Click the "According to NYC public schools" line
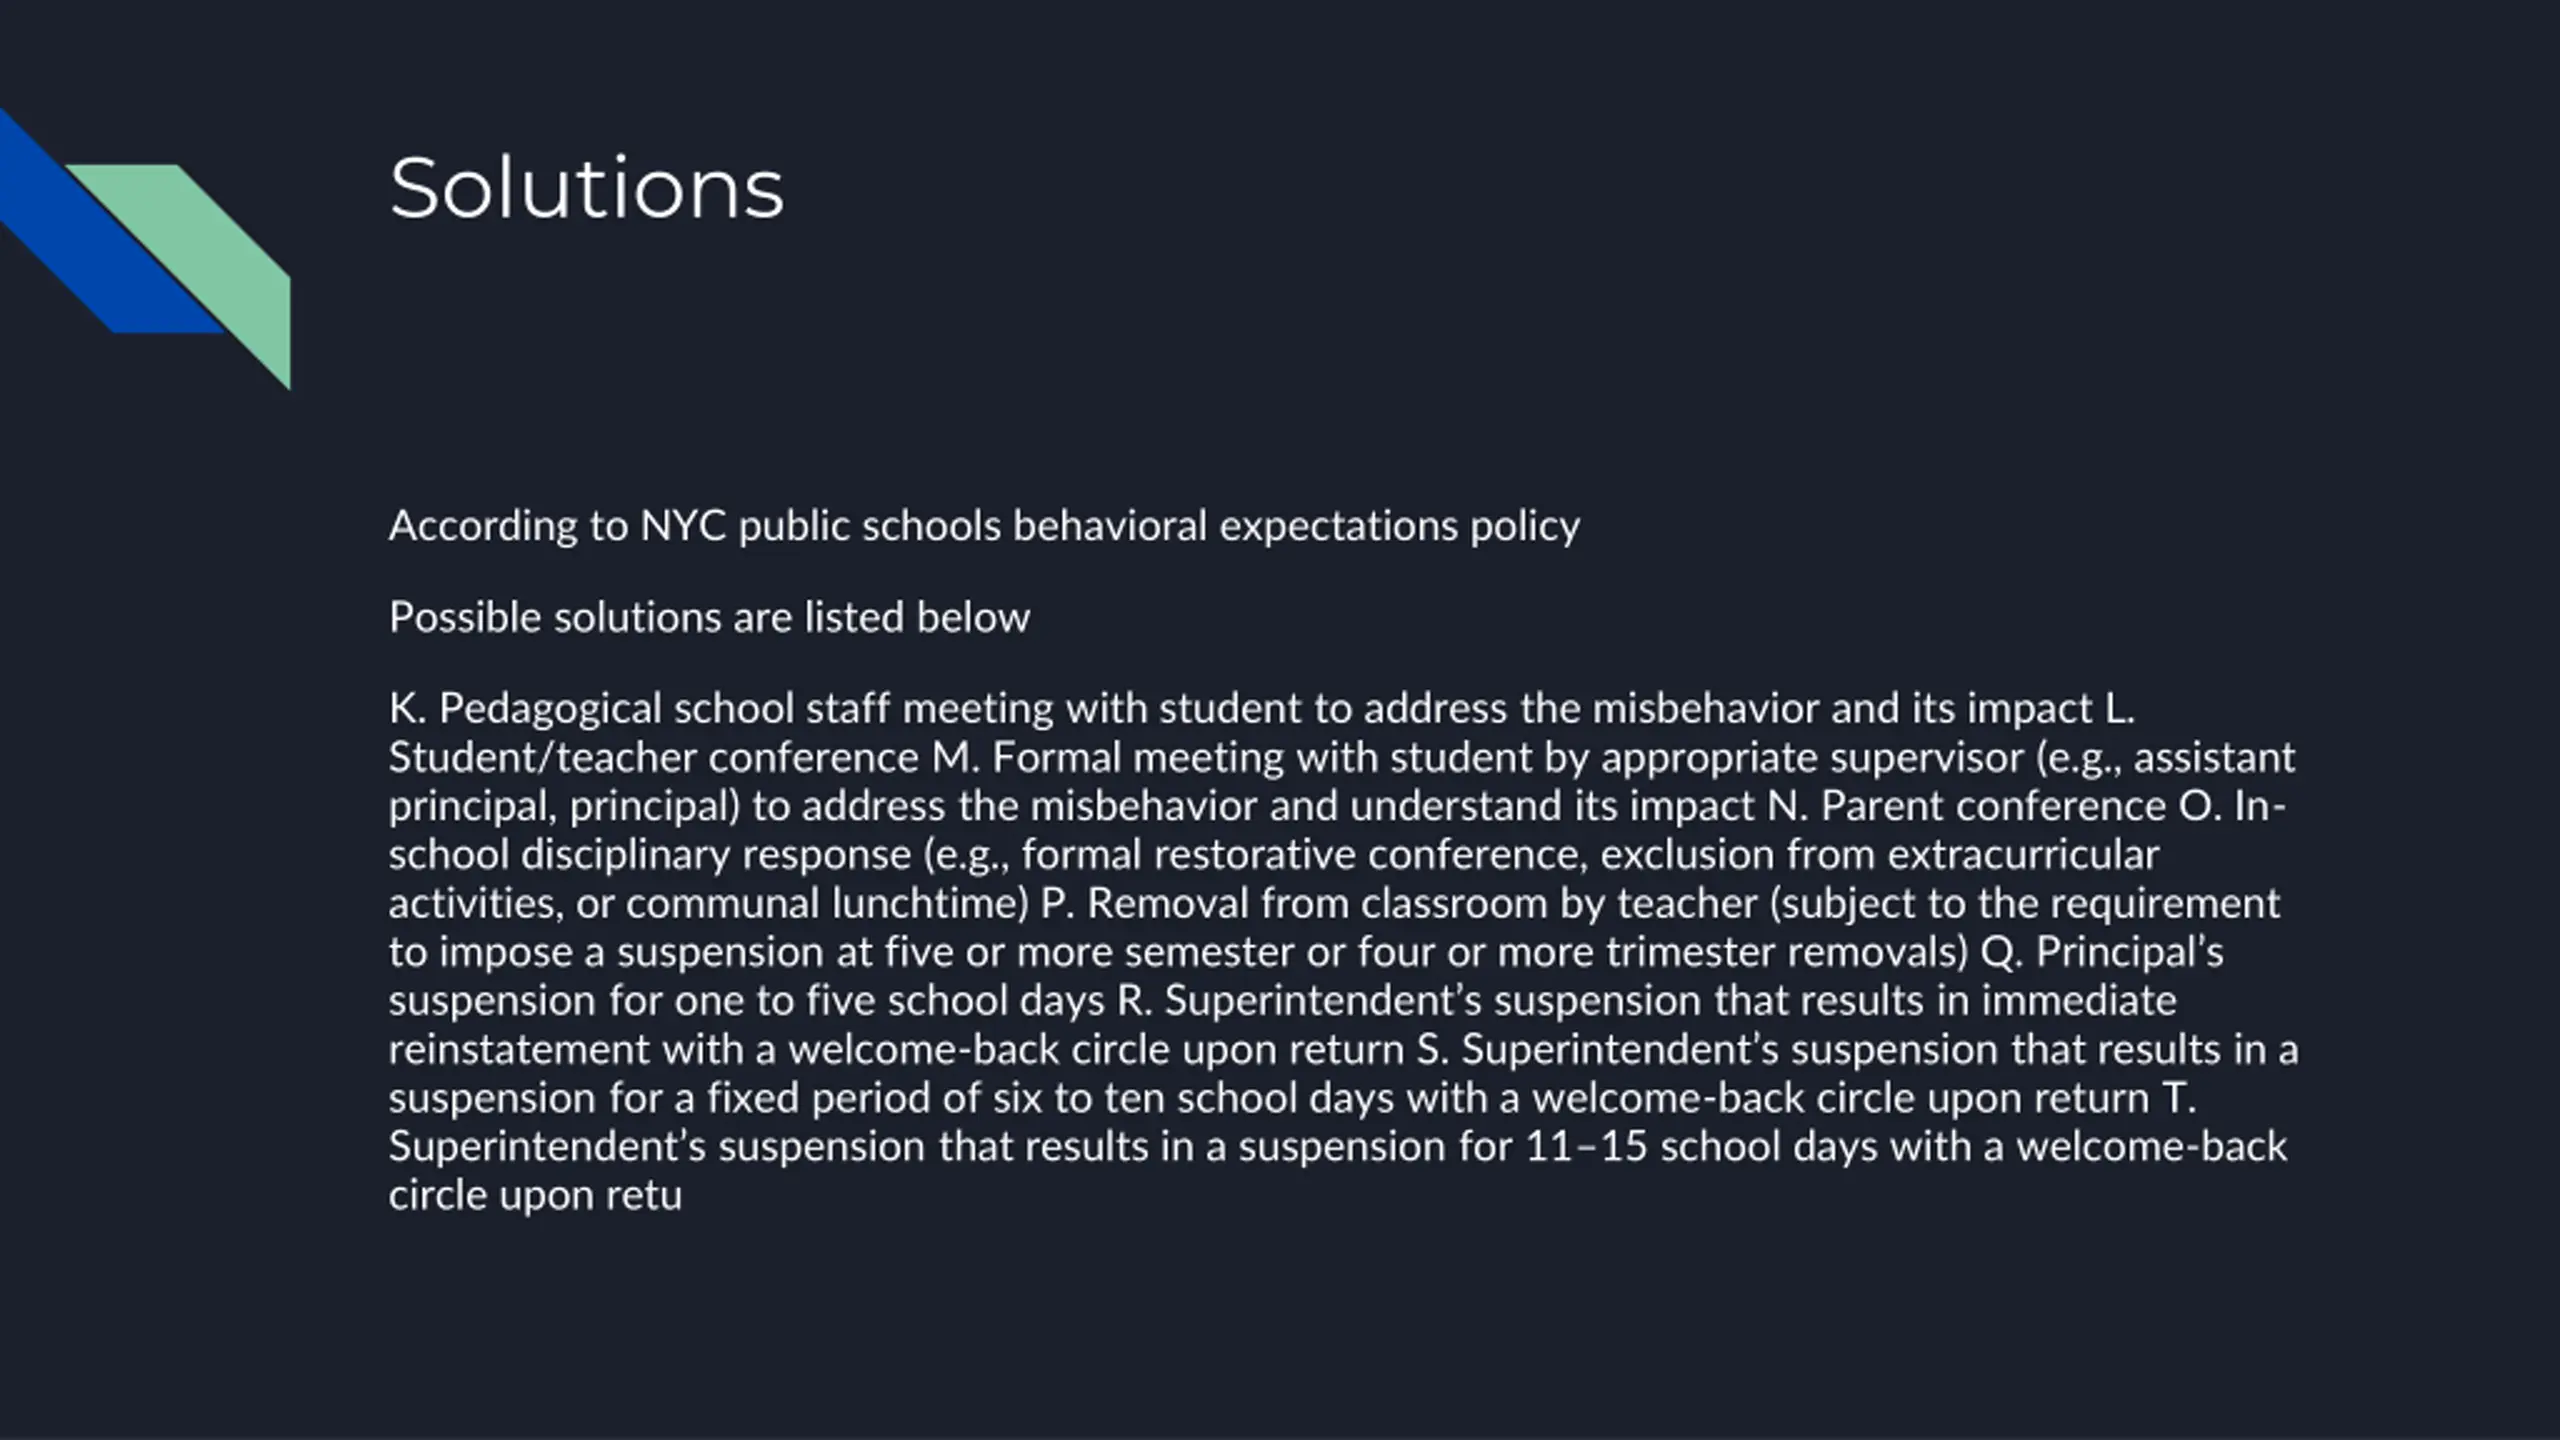This screenshot has height=1440, width=2560. tap(984, 526)
